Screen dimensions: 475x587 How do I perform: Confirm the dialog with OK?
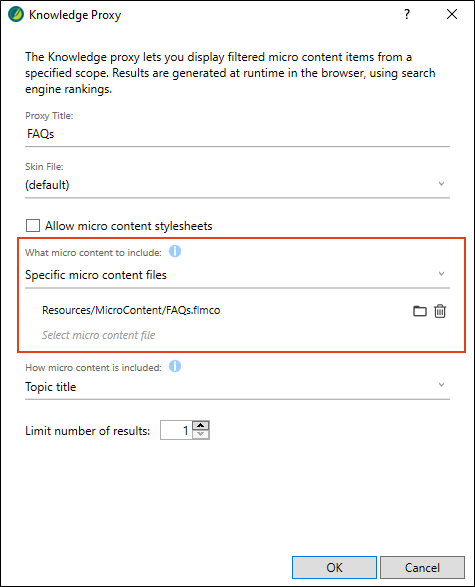[334, 568]
